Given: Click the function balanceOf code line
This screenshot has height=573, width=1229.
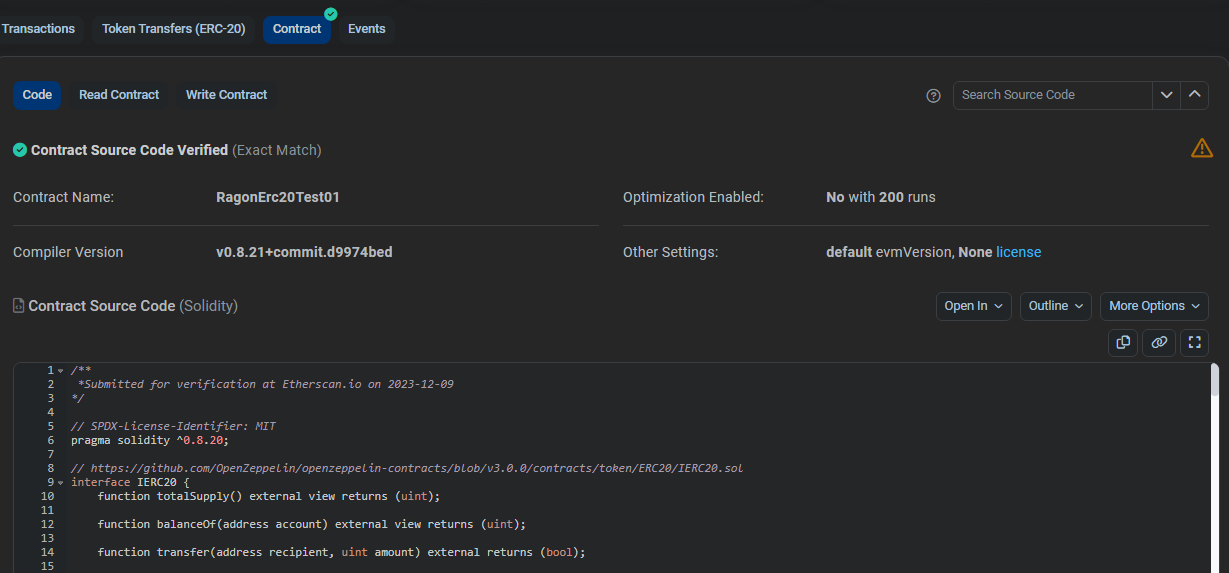Looking at the screenshot, I should 312,524.
